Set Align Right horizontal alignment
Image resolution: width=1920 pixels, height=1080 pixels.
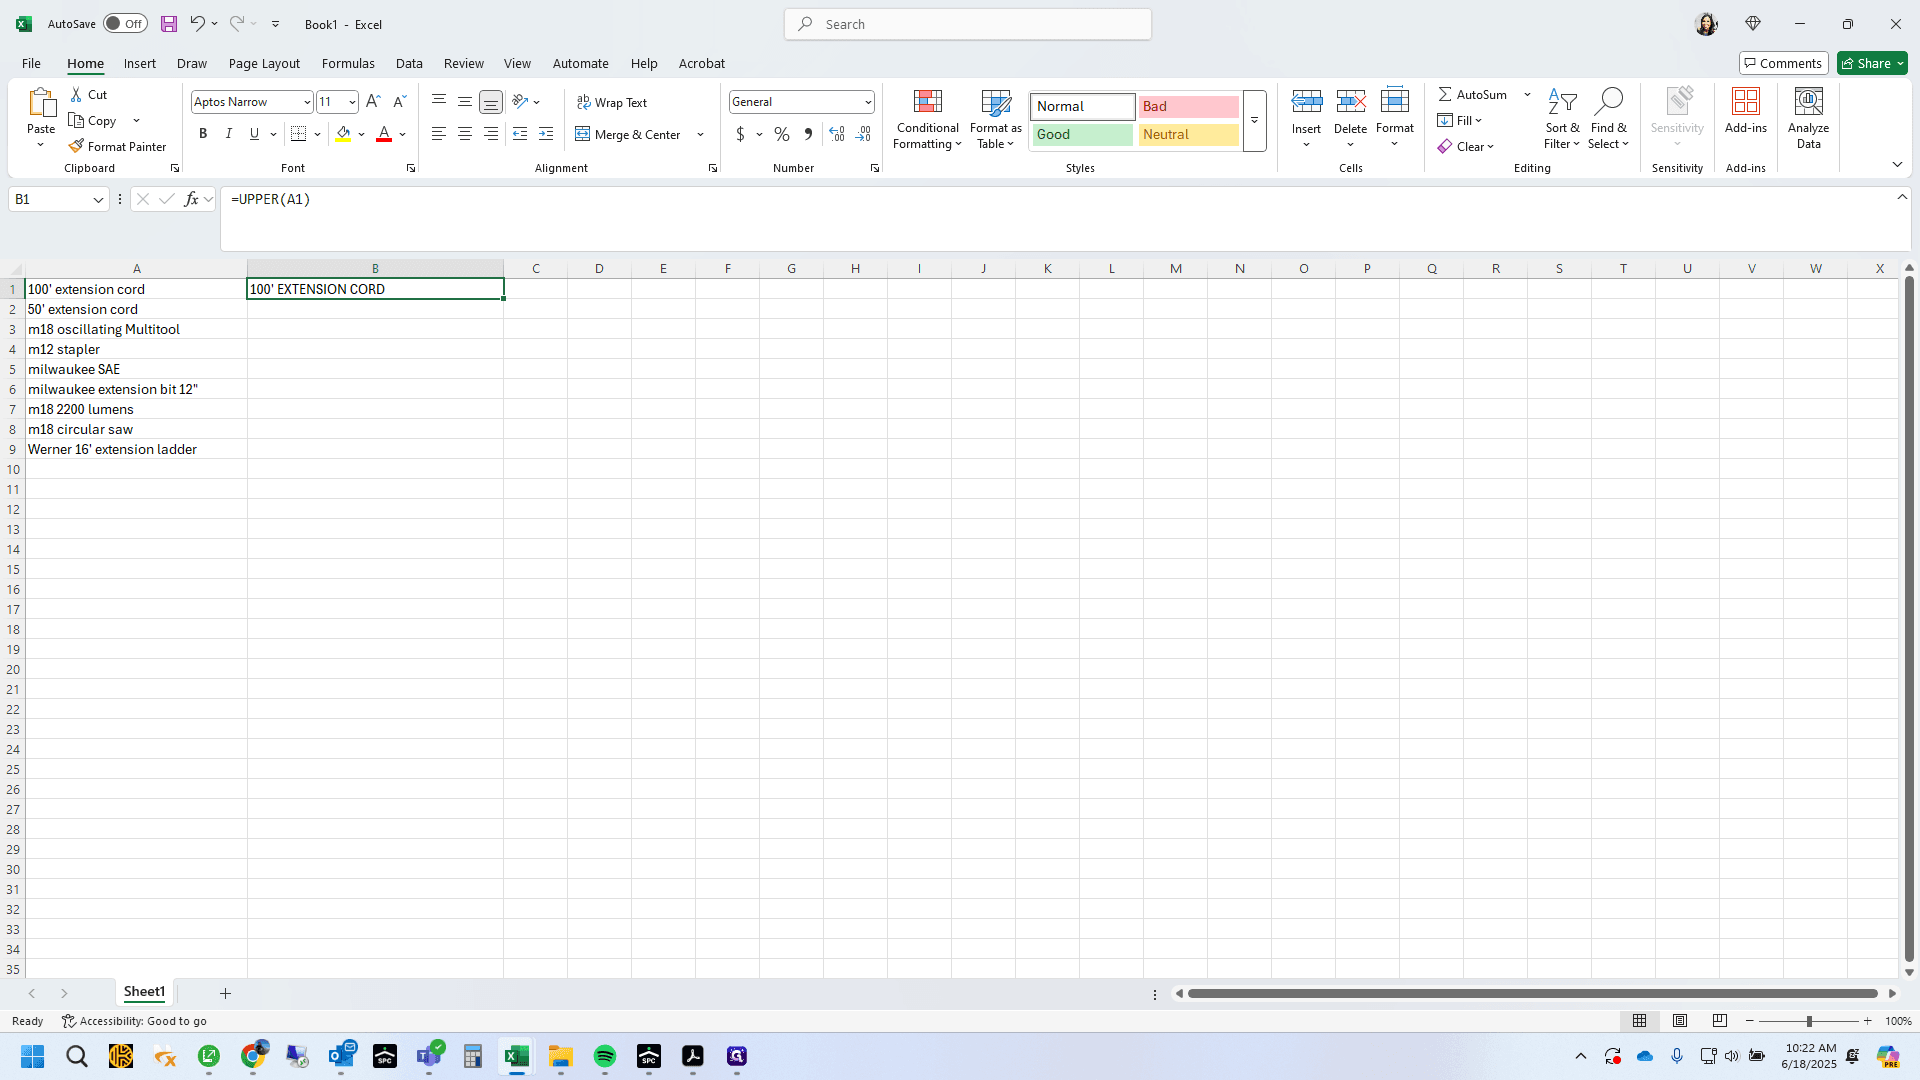[x=491, y=134]
